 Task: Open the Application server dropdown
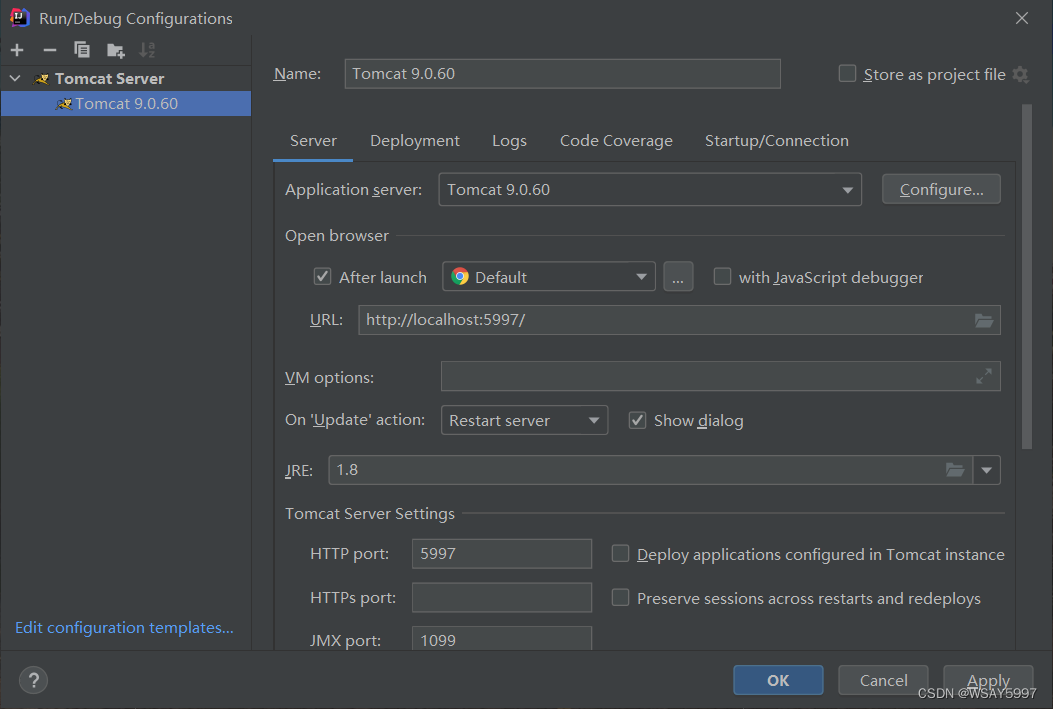coord(649,190)
